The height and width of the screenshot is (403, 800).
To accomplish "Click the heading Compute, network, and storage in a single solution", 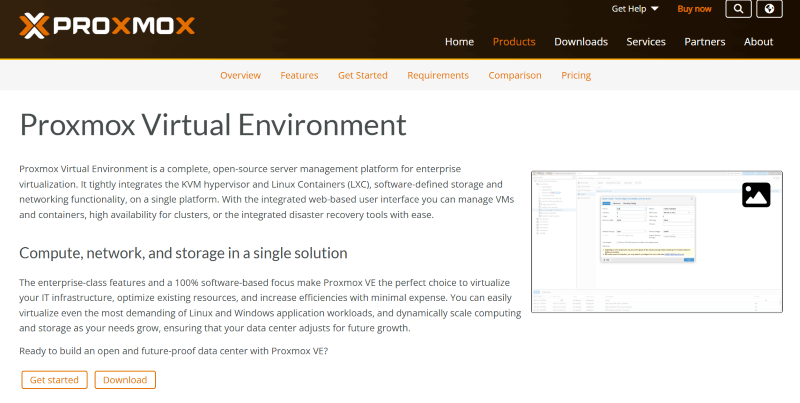I will 183,253.
